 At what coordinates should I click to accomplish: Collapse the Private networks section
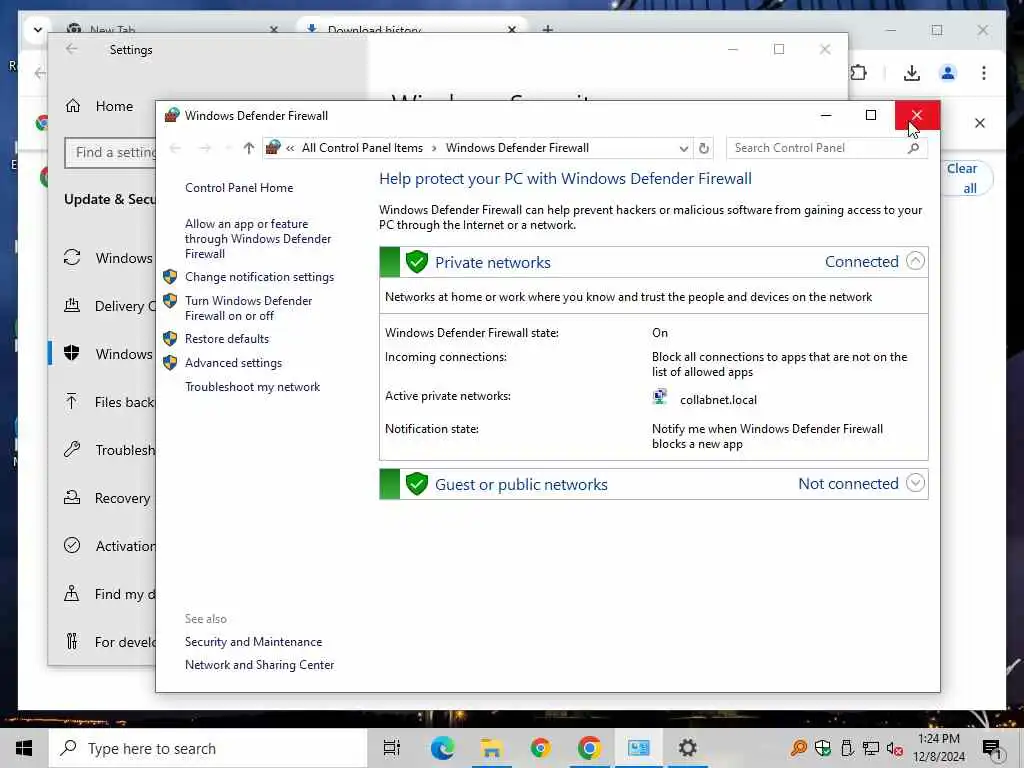point(915,261)
